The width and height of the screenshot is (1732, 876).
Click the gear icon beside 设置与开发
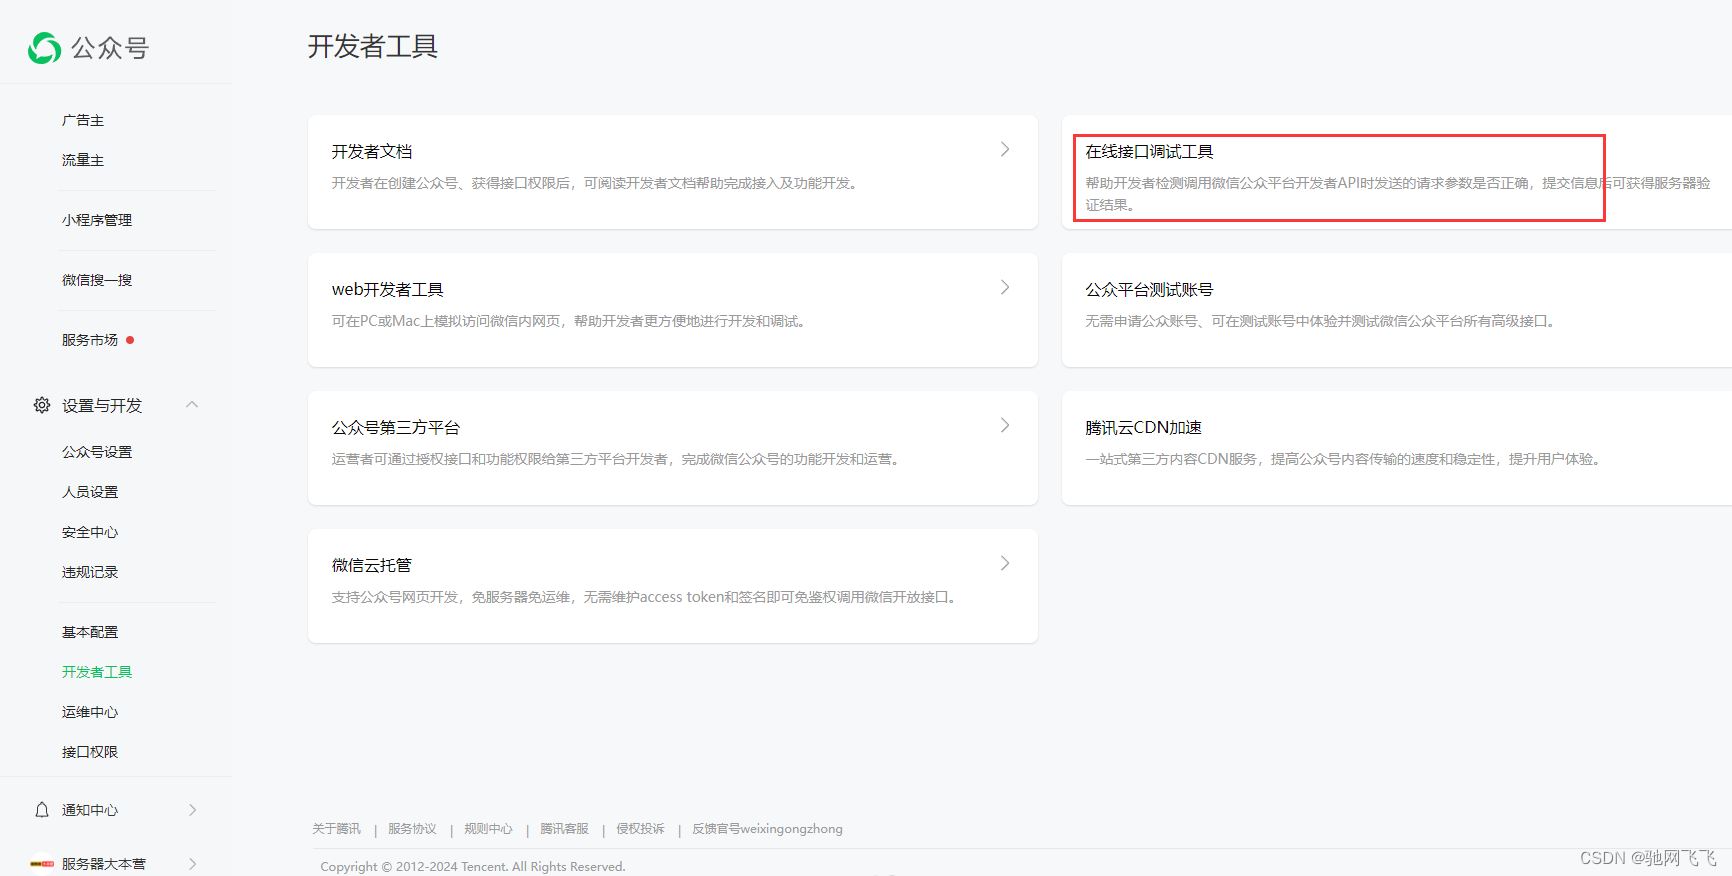(42, 405)
